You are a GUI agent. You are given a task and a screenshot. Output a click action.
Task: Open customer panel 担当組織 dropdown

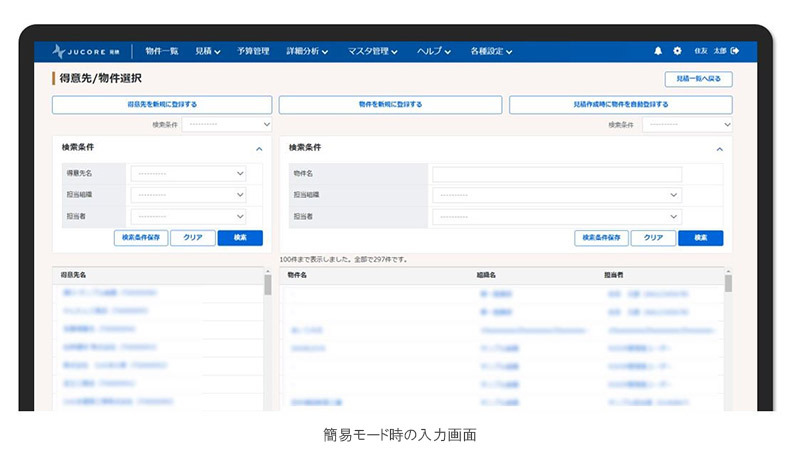point(188,195)
